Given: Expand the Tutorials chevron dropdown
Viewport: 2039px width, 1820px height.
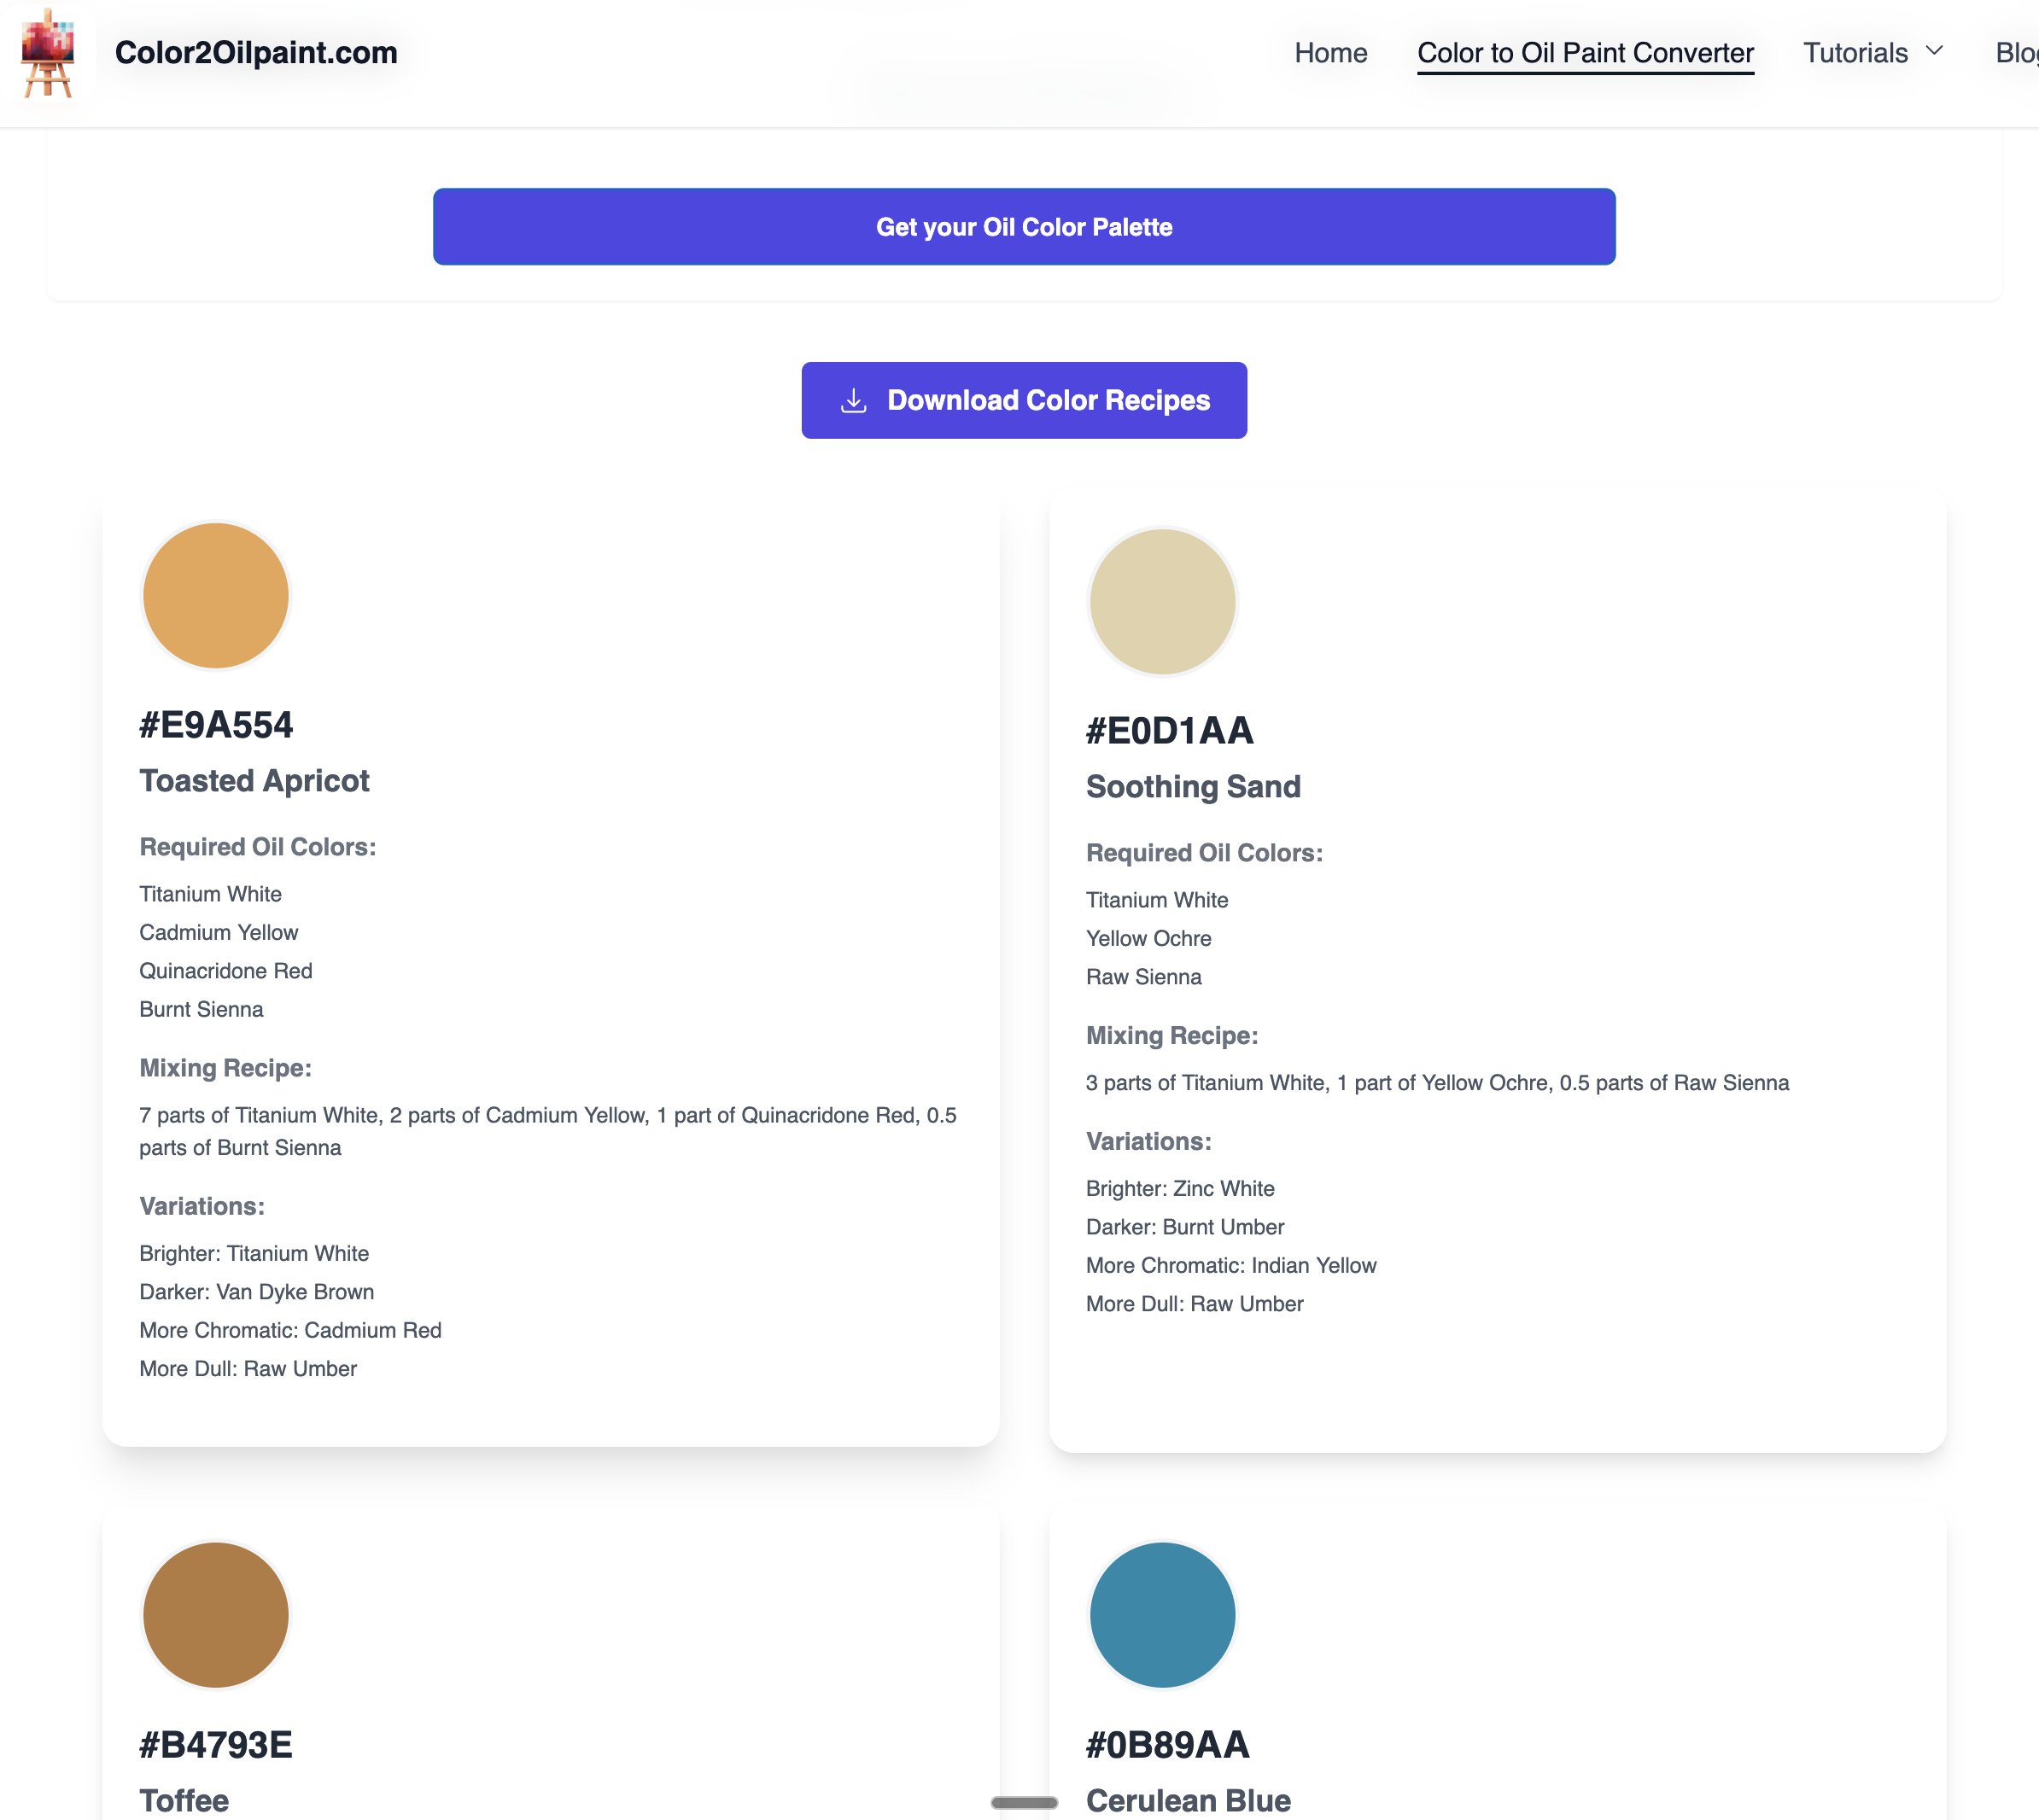Looking at the screenshot, I should [1934, 51].
